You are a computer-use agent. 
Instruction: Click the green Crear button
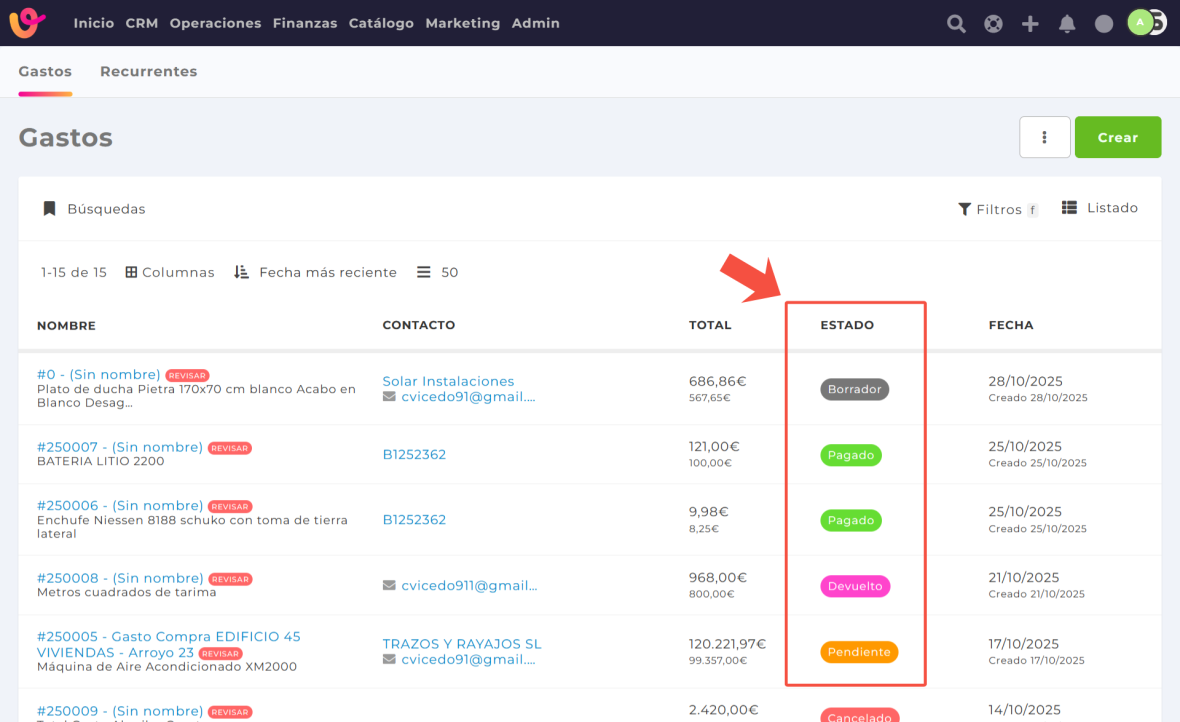(x=1117, y=137)
